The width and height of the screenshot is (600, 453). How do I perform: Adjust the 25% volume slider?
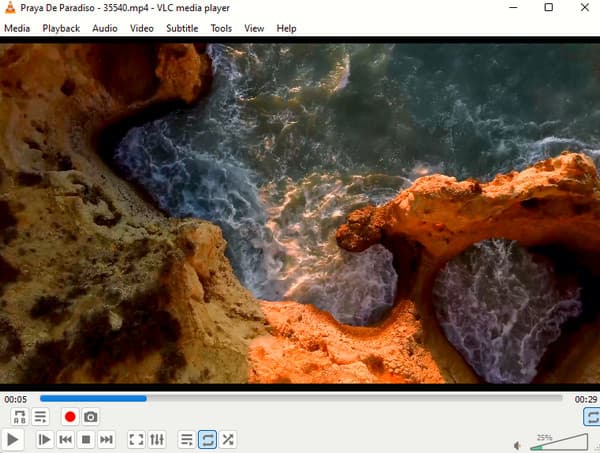[x=559, y=443]
